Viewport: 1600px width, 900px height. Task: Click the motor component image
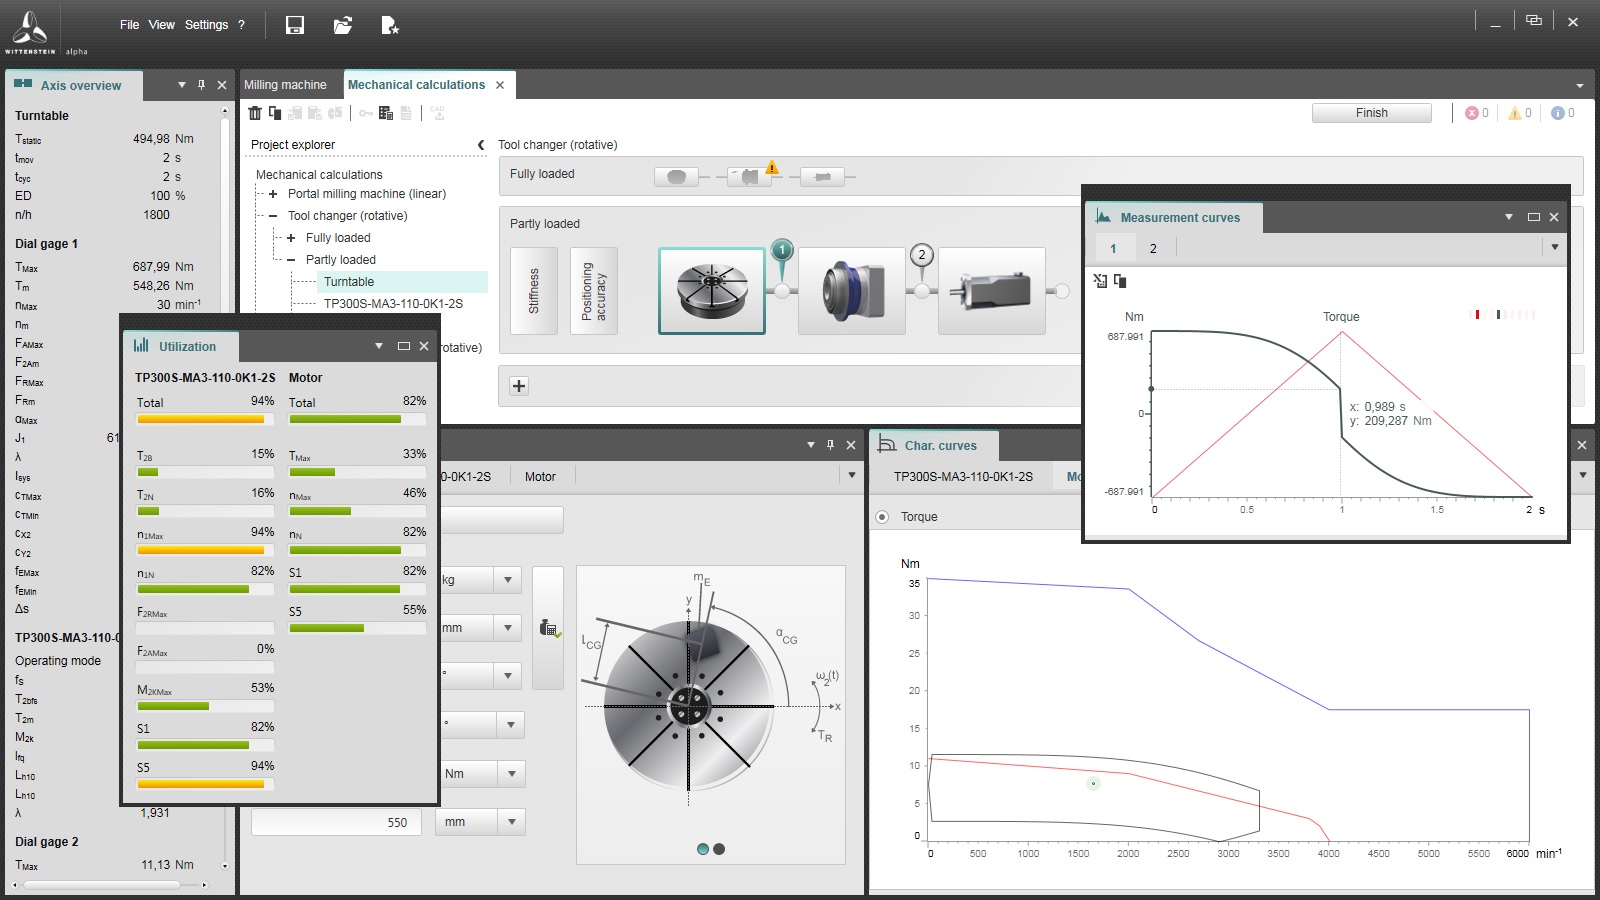(x=991, y=291)
